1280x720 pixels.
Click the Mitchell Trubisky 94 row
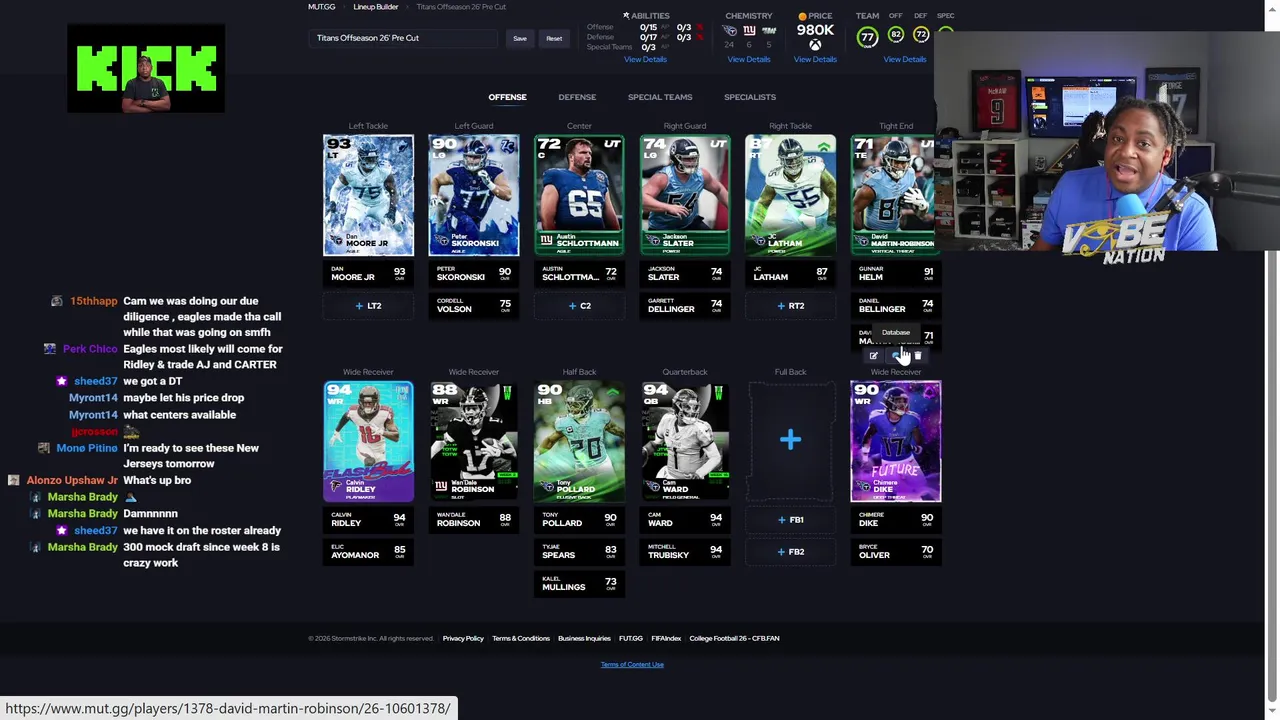685,551
